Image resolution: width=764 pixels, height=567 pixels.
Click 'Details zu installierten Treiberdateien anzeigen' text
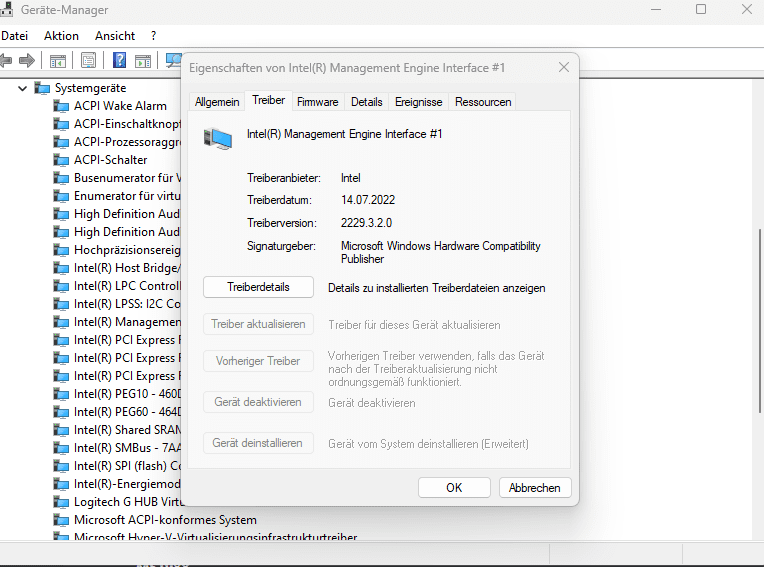click(x=437, y=288)
